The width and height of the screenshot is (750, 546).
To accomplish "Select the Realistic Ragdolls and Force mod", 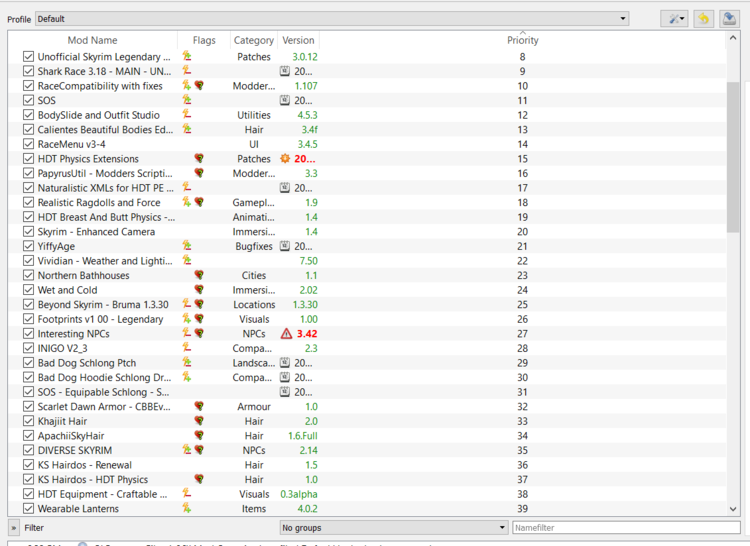I will (367, 202).
